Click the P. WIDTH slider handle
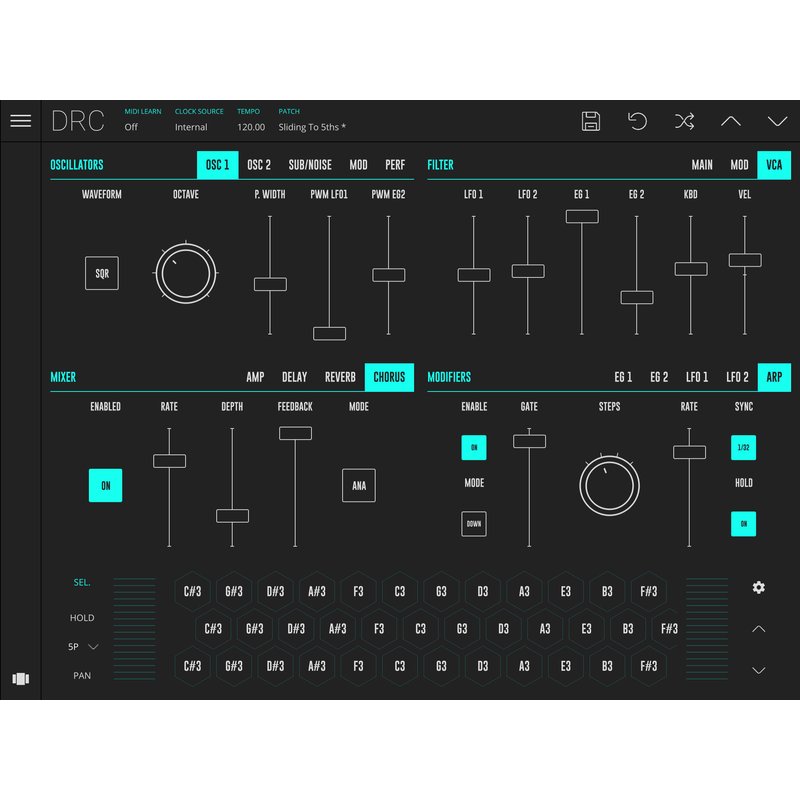 coord(270,284)
